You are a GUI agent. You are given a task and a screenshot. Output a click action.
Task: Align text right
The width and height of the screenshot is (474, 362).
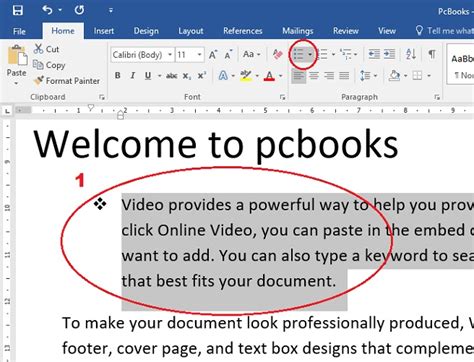(329, 76)
